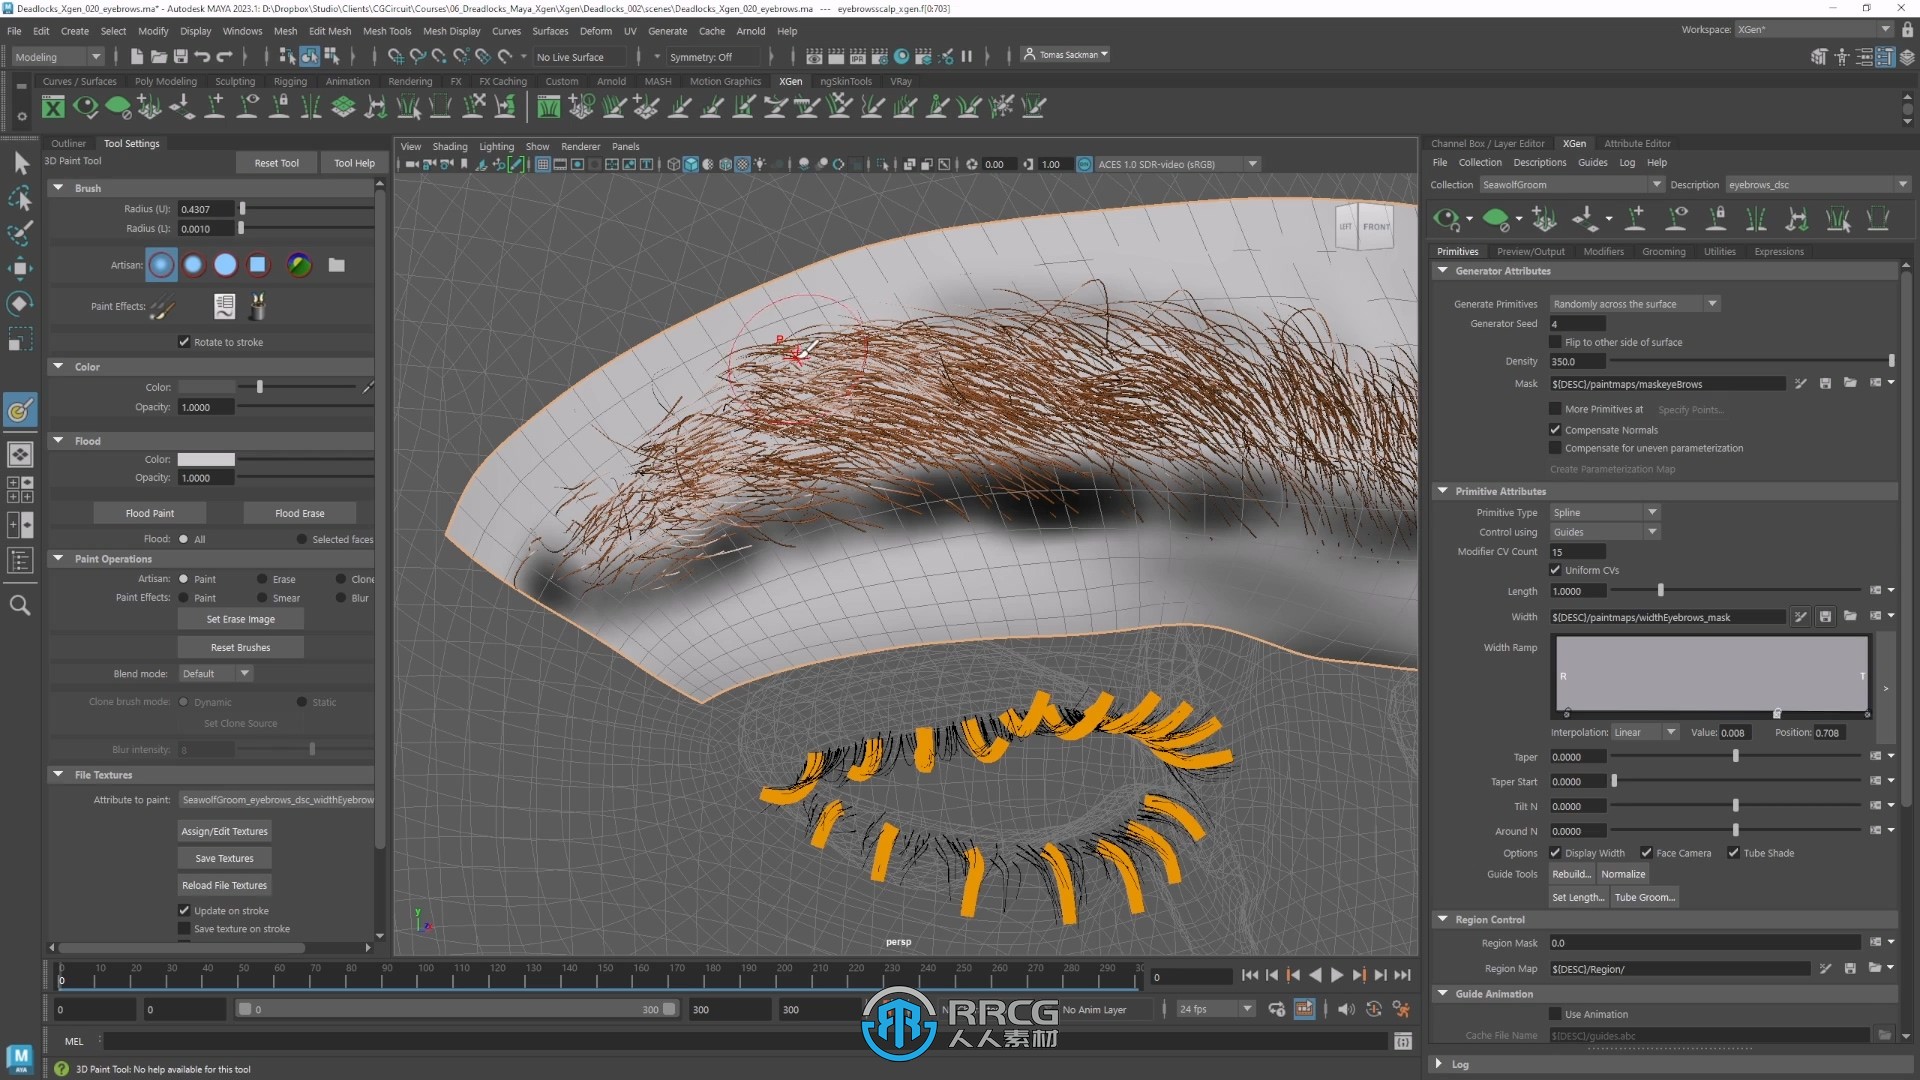Switch to the Modifiers tab

(x=1603, y=252)
